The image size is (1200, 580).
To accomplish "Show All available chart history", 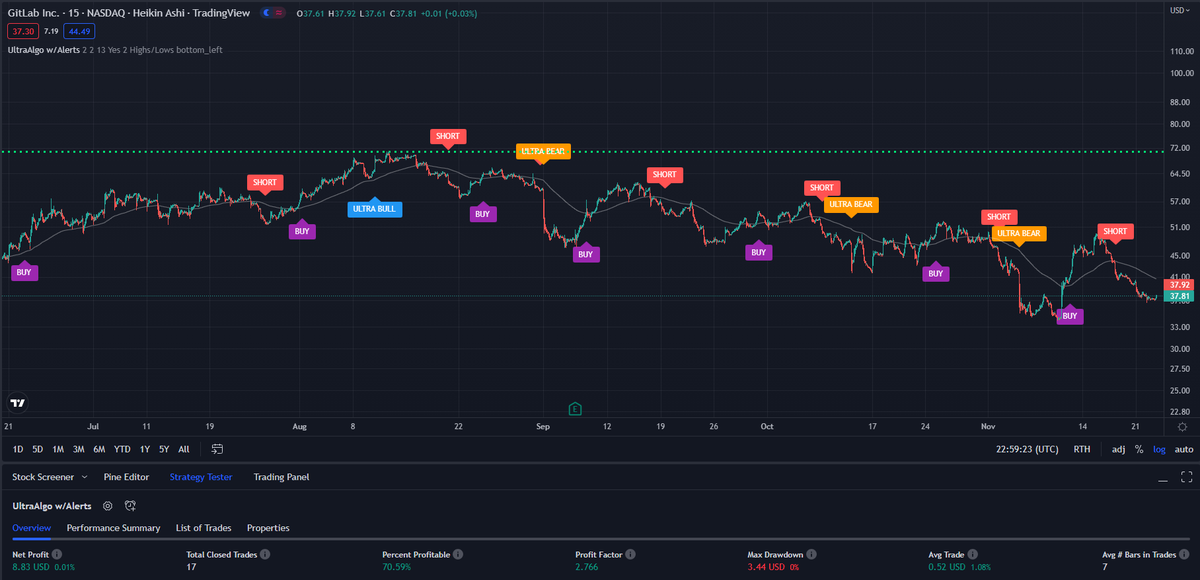I will (184, 449).
